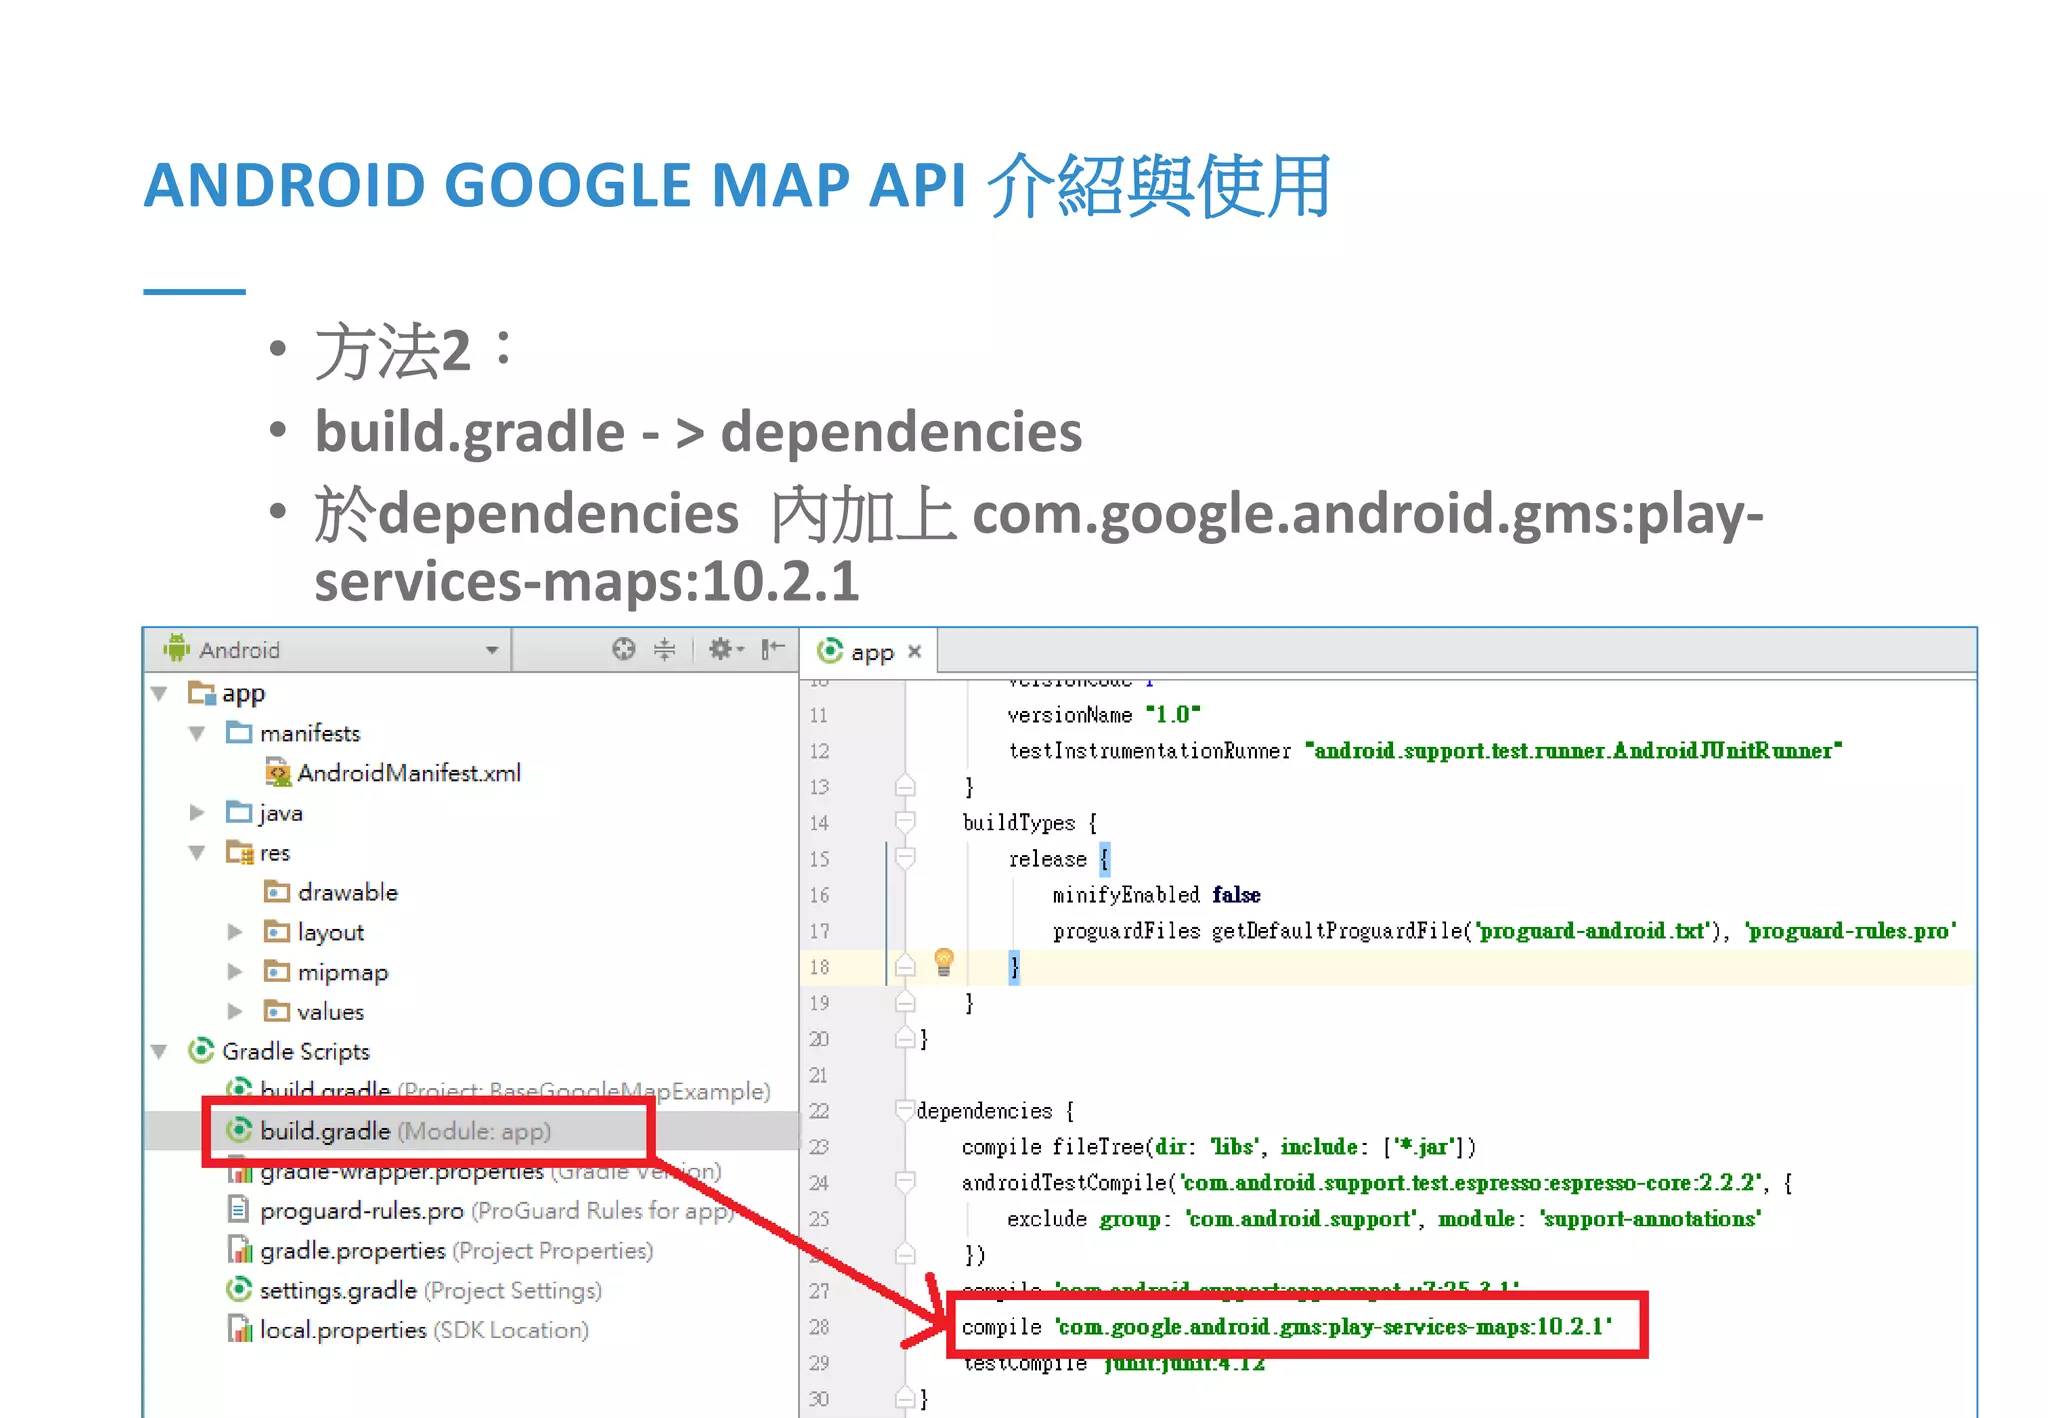Expand the layout folder arrow
Image resolution: width=2048 pixels, height=1418 pixels.
235,932
